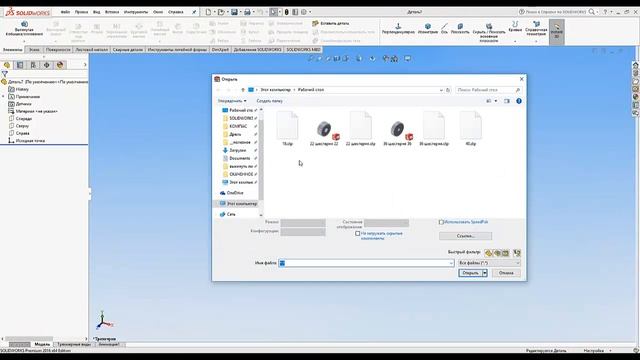Click the Extruded Boss/Base tool
Screen dimensions: 640x360
[24, 29]
